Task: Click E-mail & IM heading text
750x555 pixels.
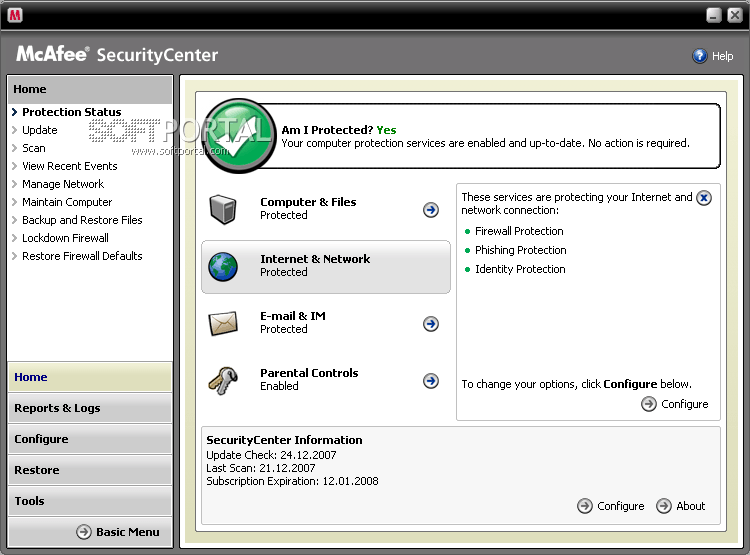Action: click(293, 316)
